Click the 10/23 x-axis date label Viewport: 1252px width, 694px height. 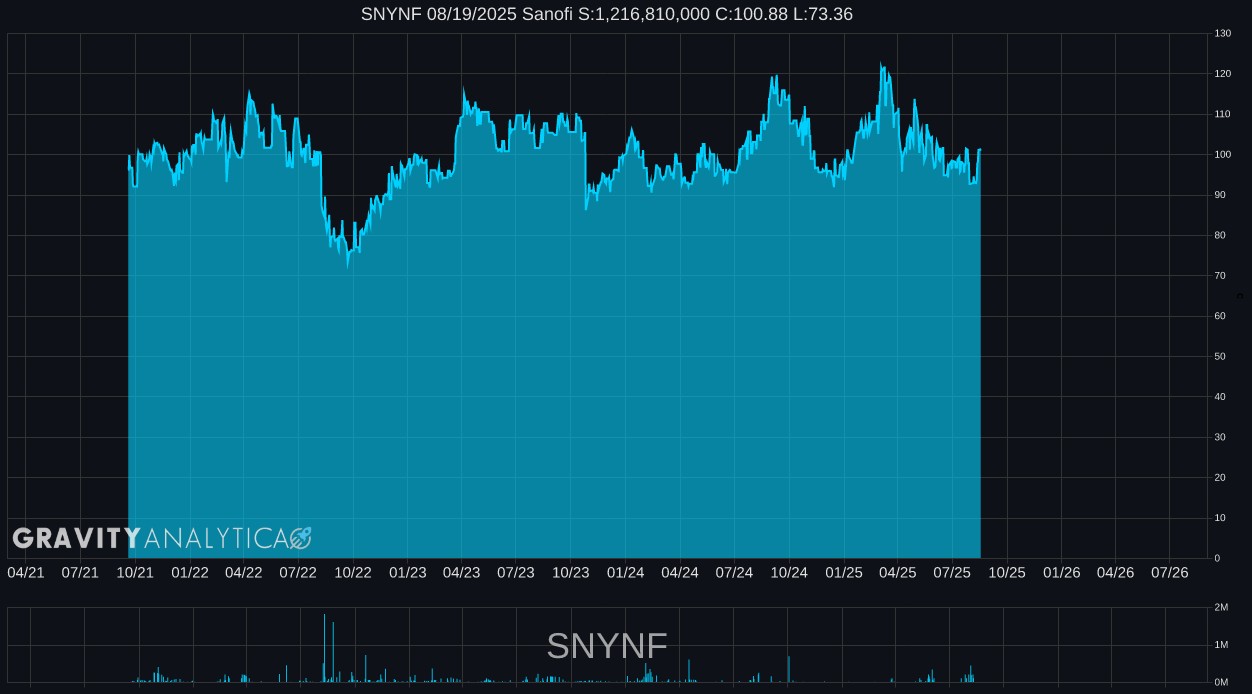[x=571, y=572]
